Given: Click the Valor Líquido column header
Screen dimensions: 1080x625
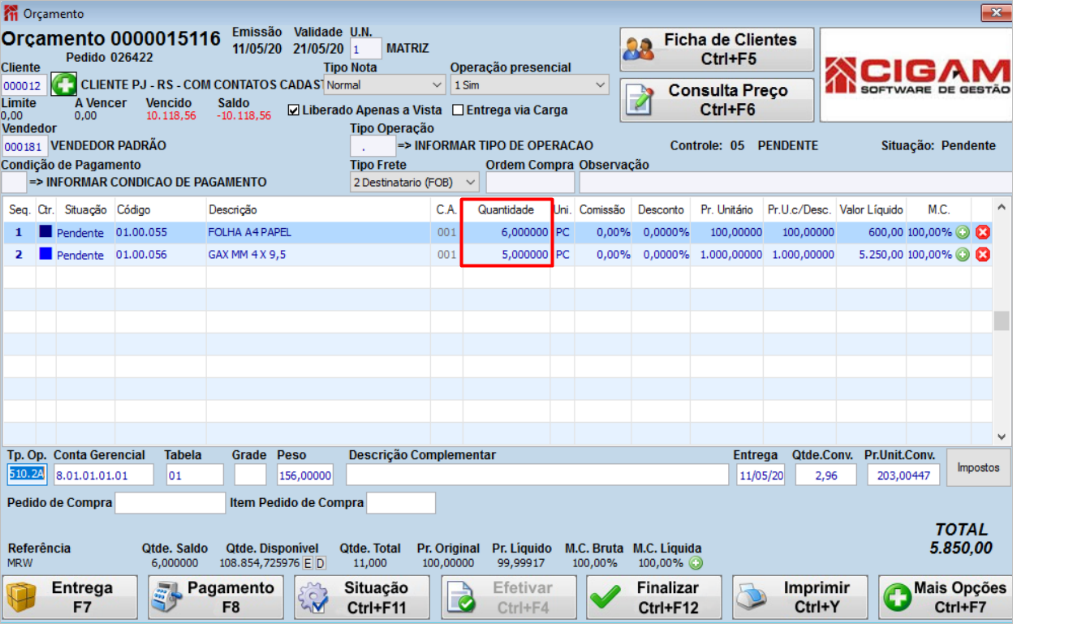Looking at the screenshot, I should click(x=869, y=209).
